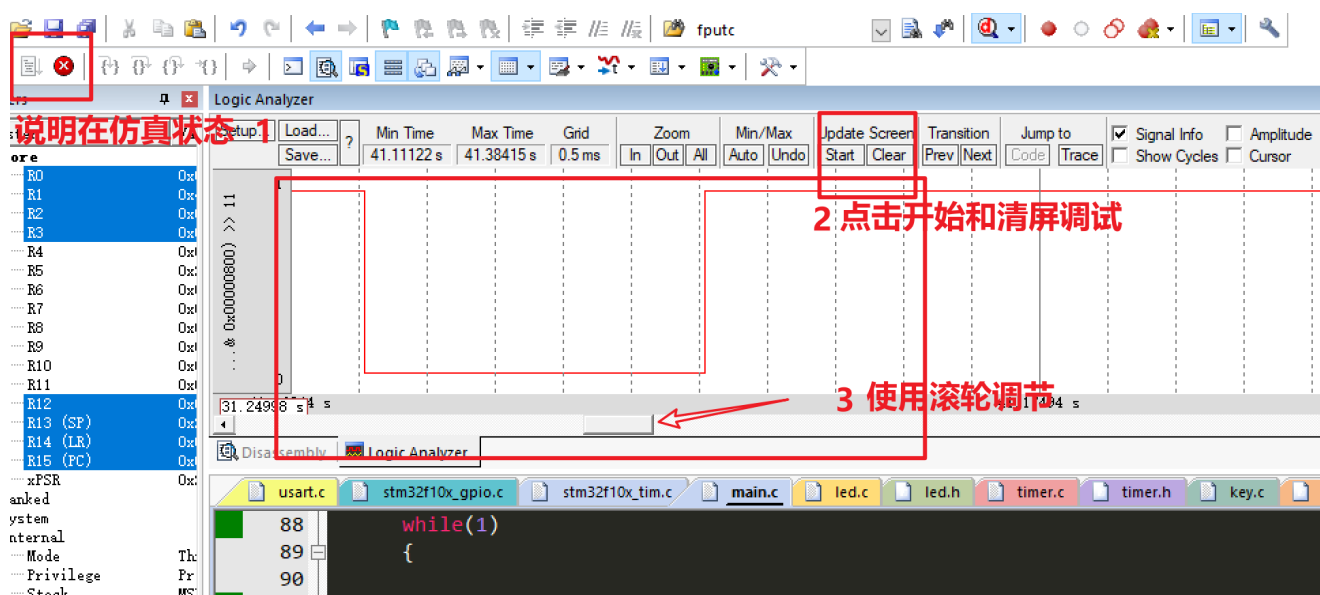Enable the Show Cycles checkbox
Image resolution: width=1320 pixels, height=595 pixels.
[1117, 156]
